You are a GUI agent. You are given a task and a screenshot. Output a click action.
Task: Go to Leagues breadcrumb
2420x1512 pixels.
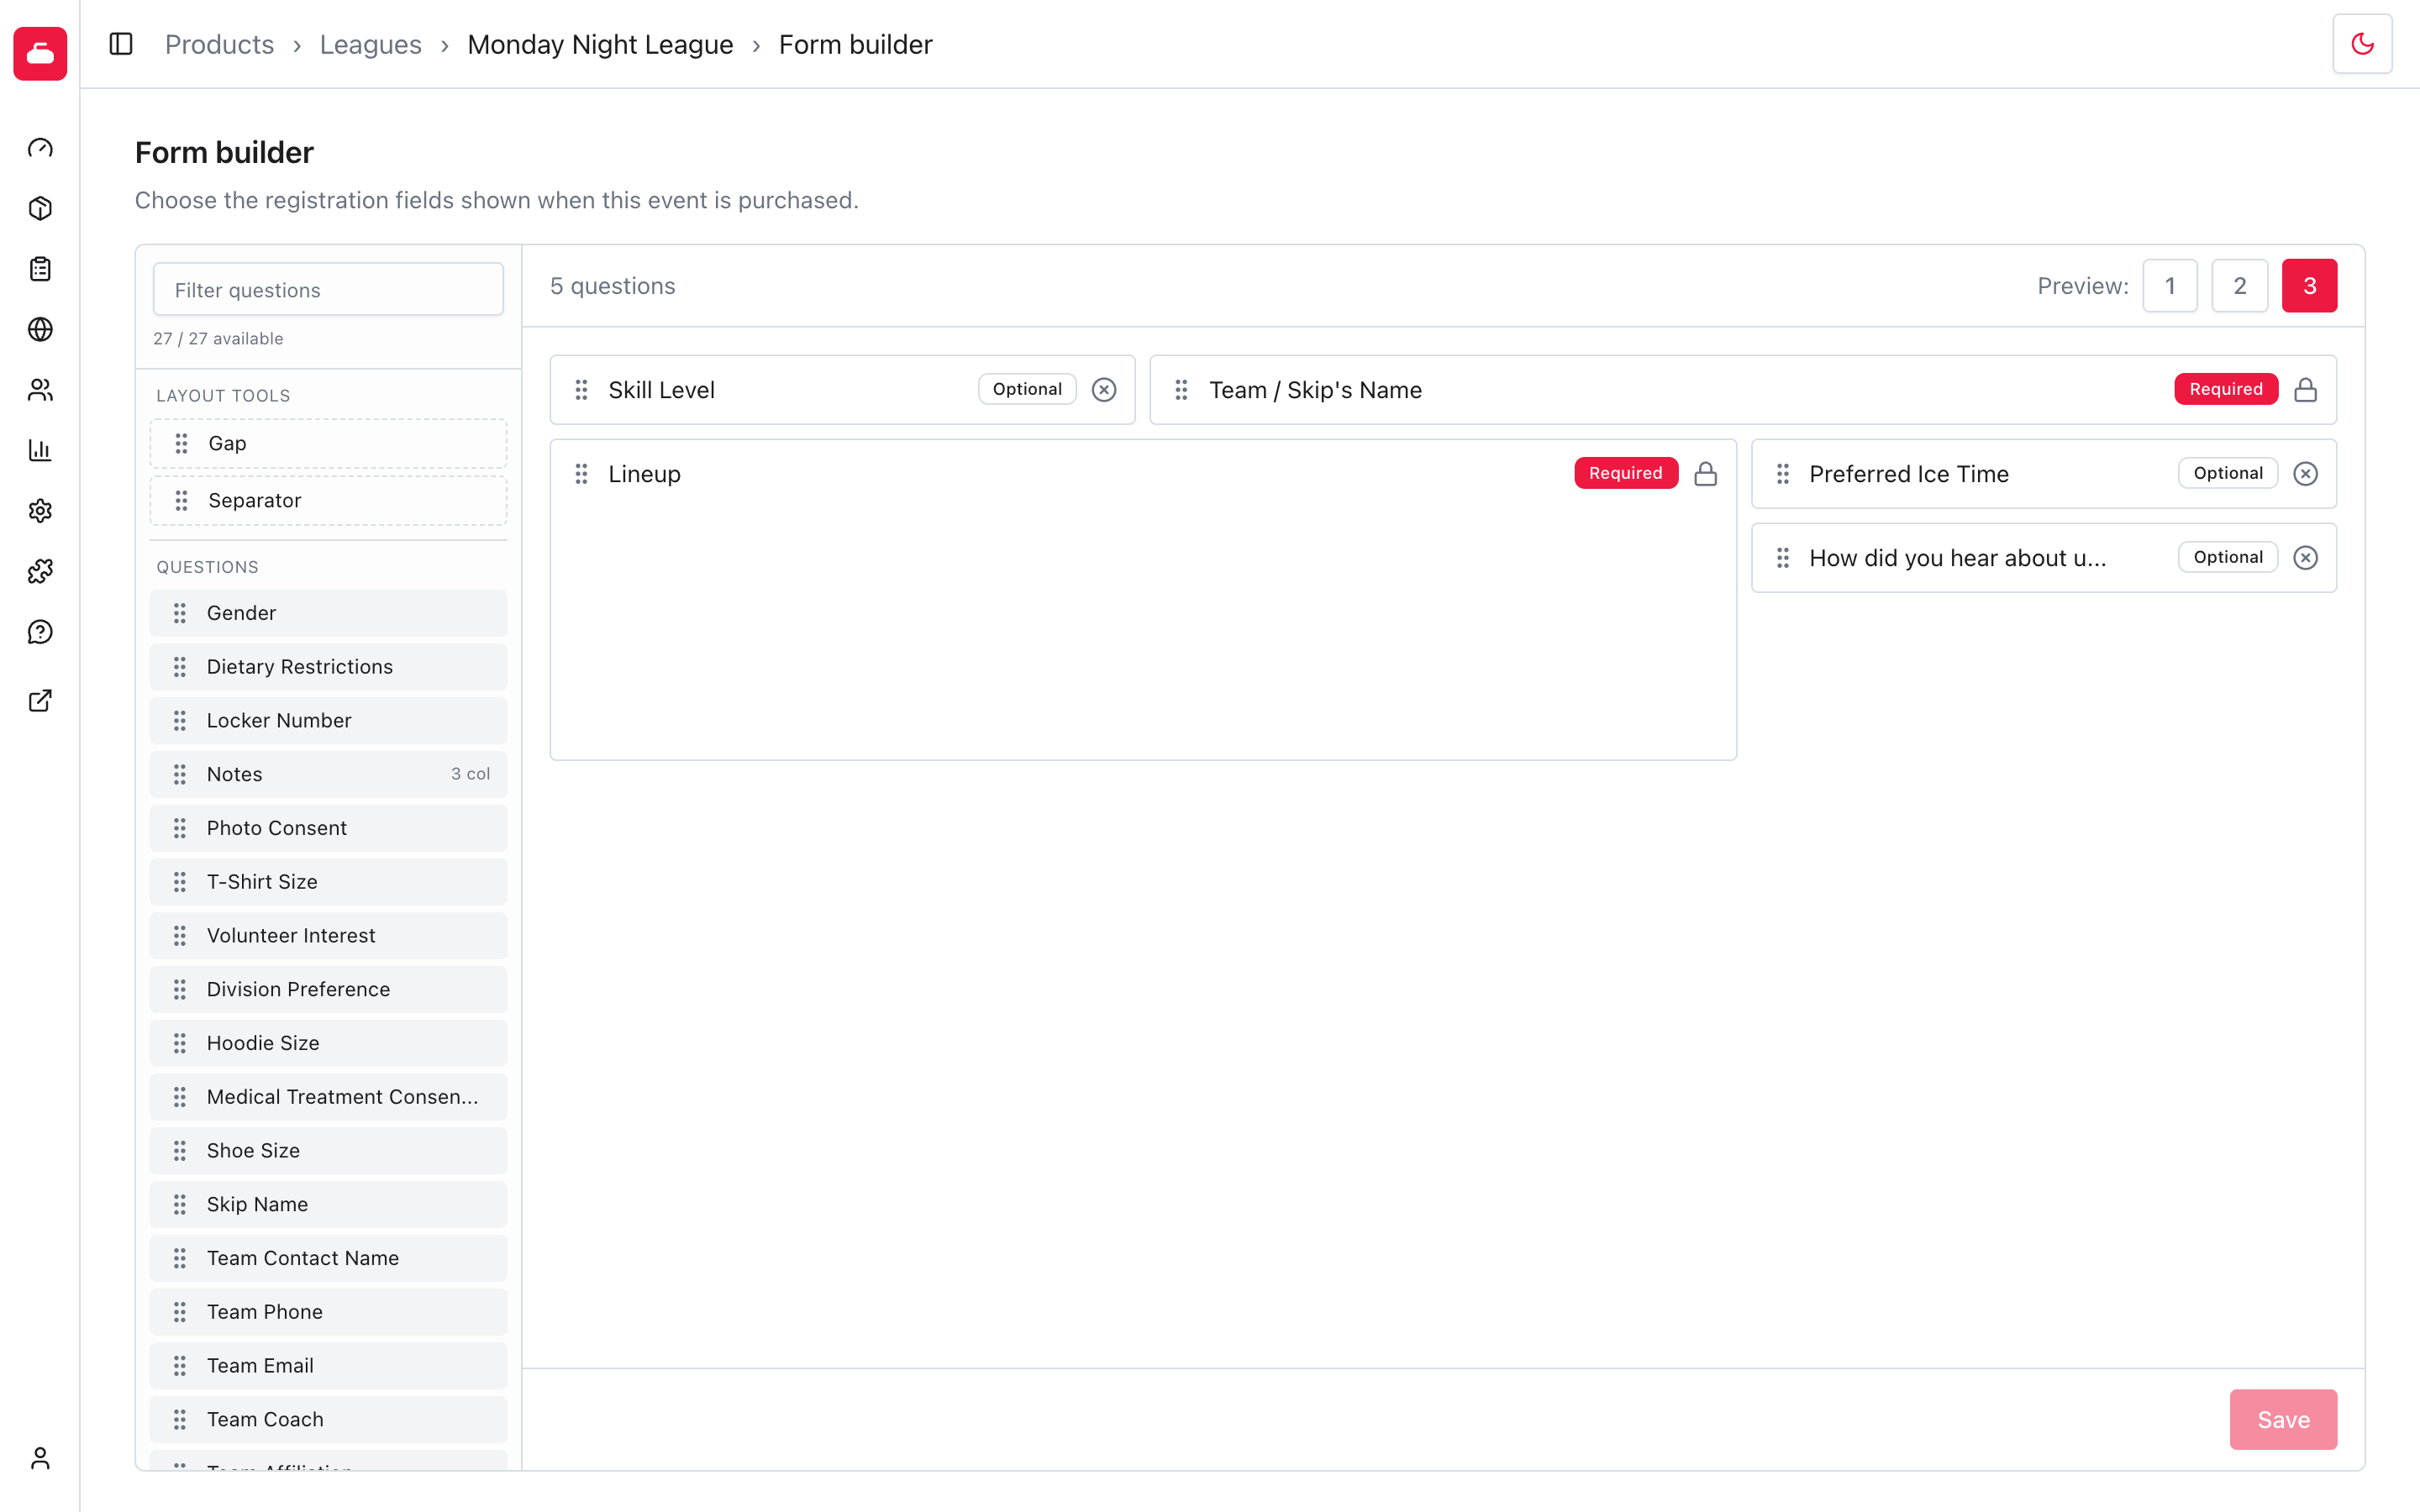[370, 45]
